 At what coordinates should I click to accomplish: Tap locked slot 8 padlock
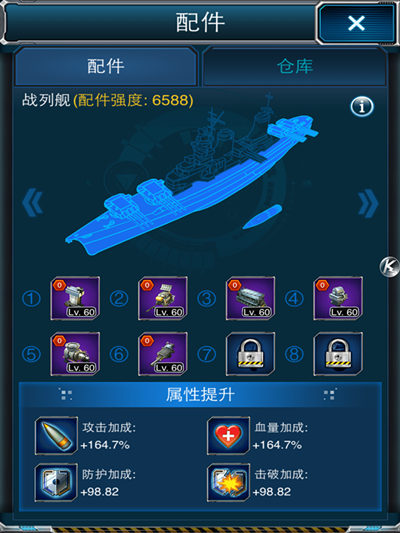[338, 354]
